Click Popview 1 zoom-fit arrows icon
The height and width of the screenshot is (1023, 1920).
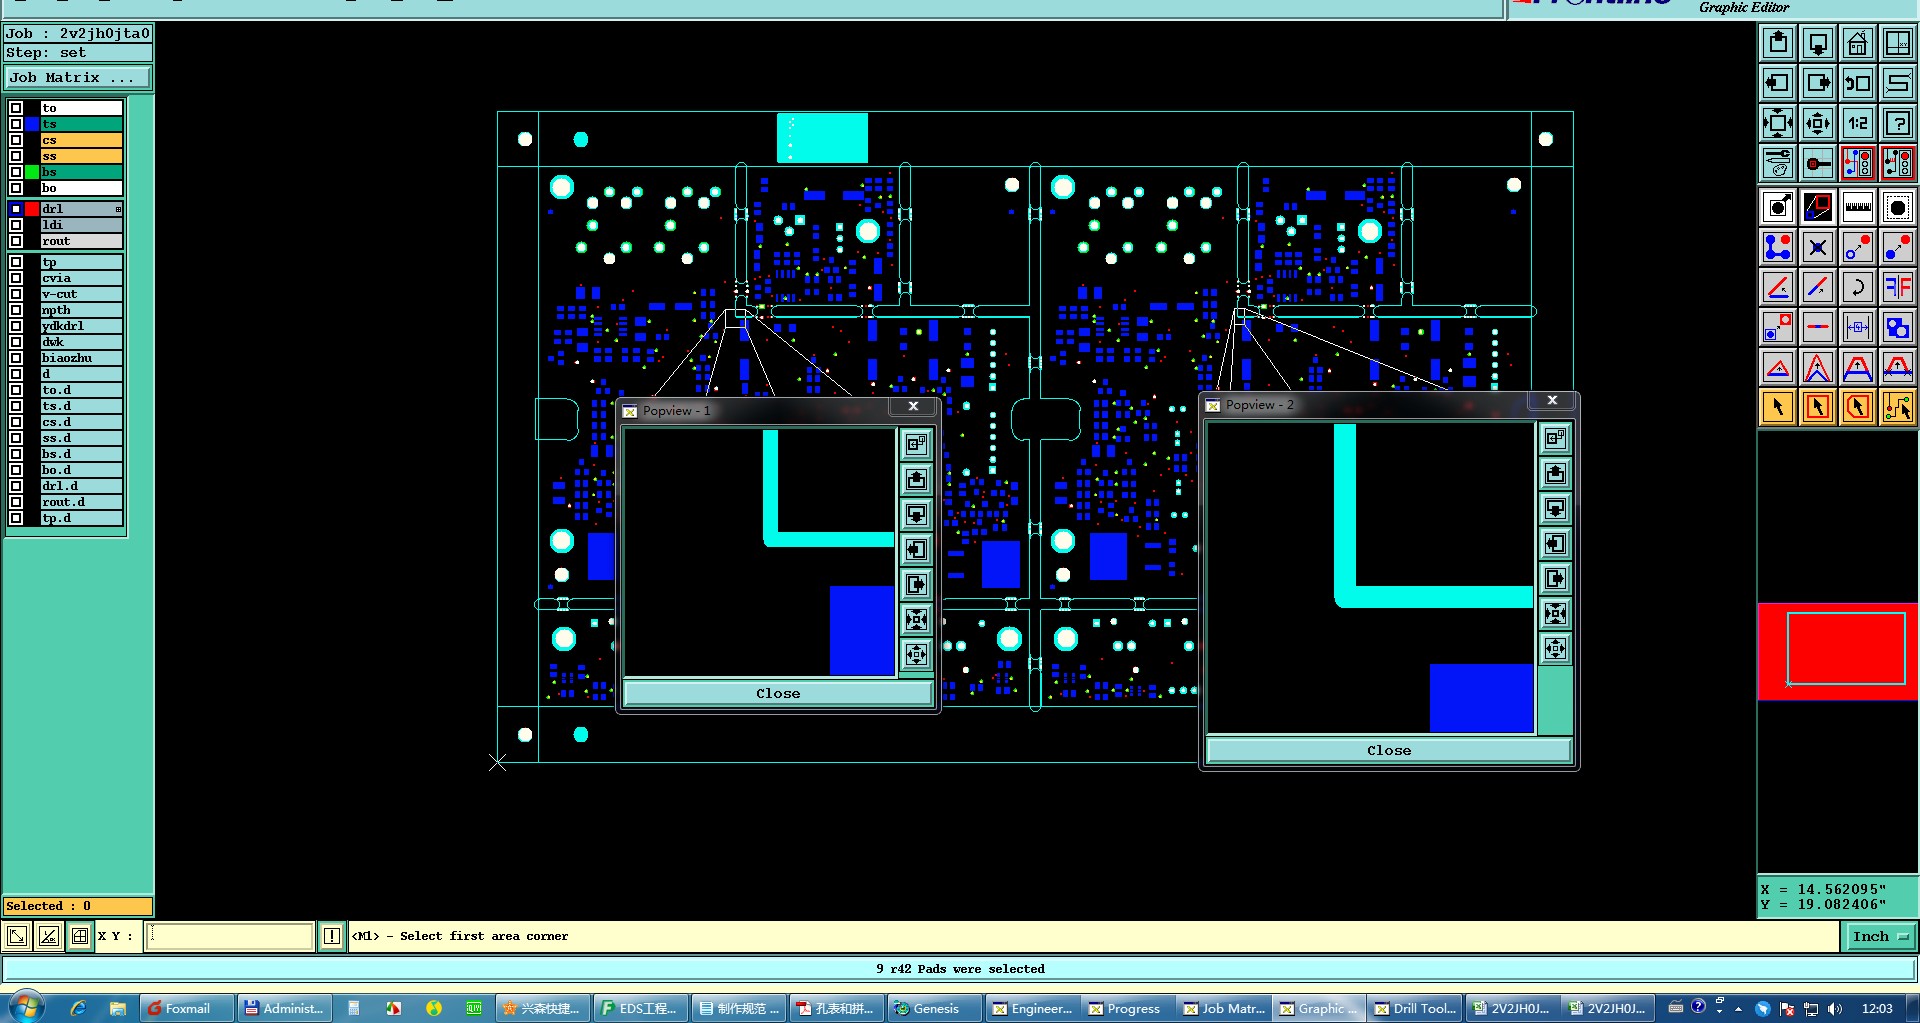916,620
